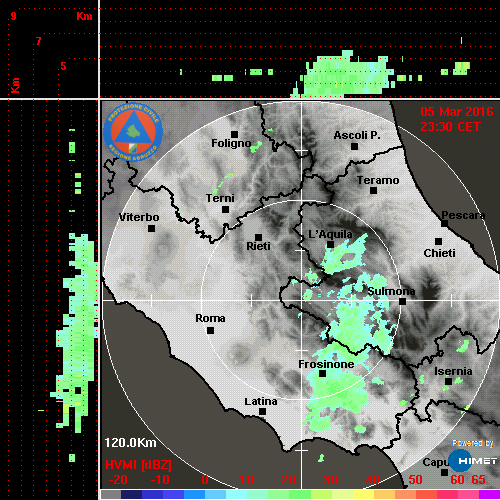
Task: Click the HVMI [dBZ] legend title
Action: click(138, 465)
